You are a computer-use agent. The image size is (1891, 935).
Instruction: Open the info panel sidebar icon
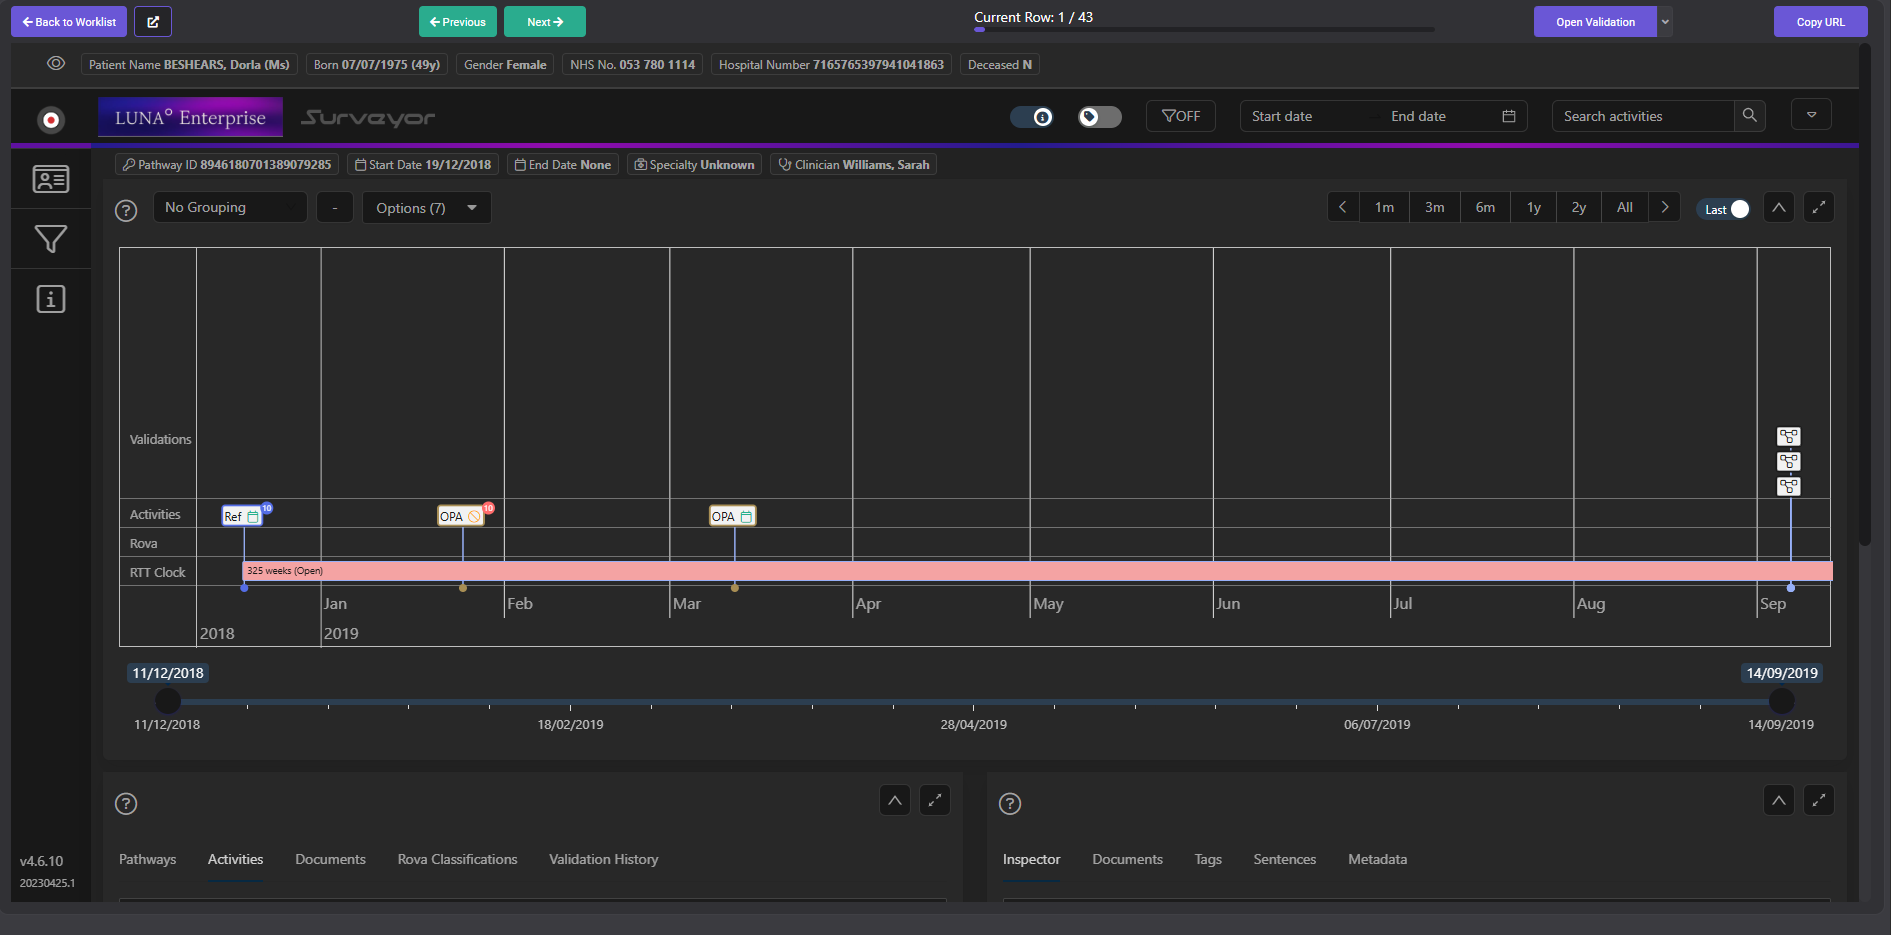[x=50, y=299]
